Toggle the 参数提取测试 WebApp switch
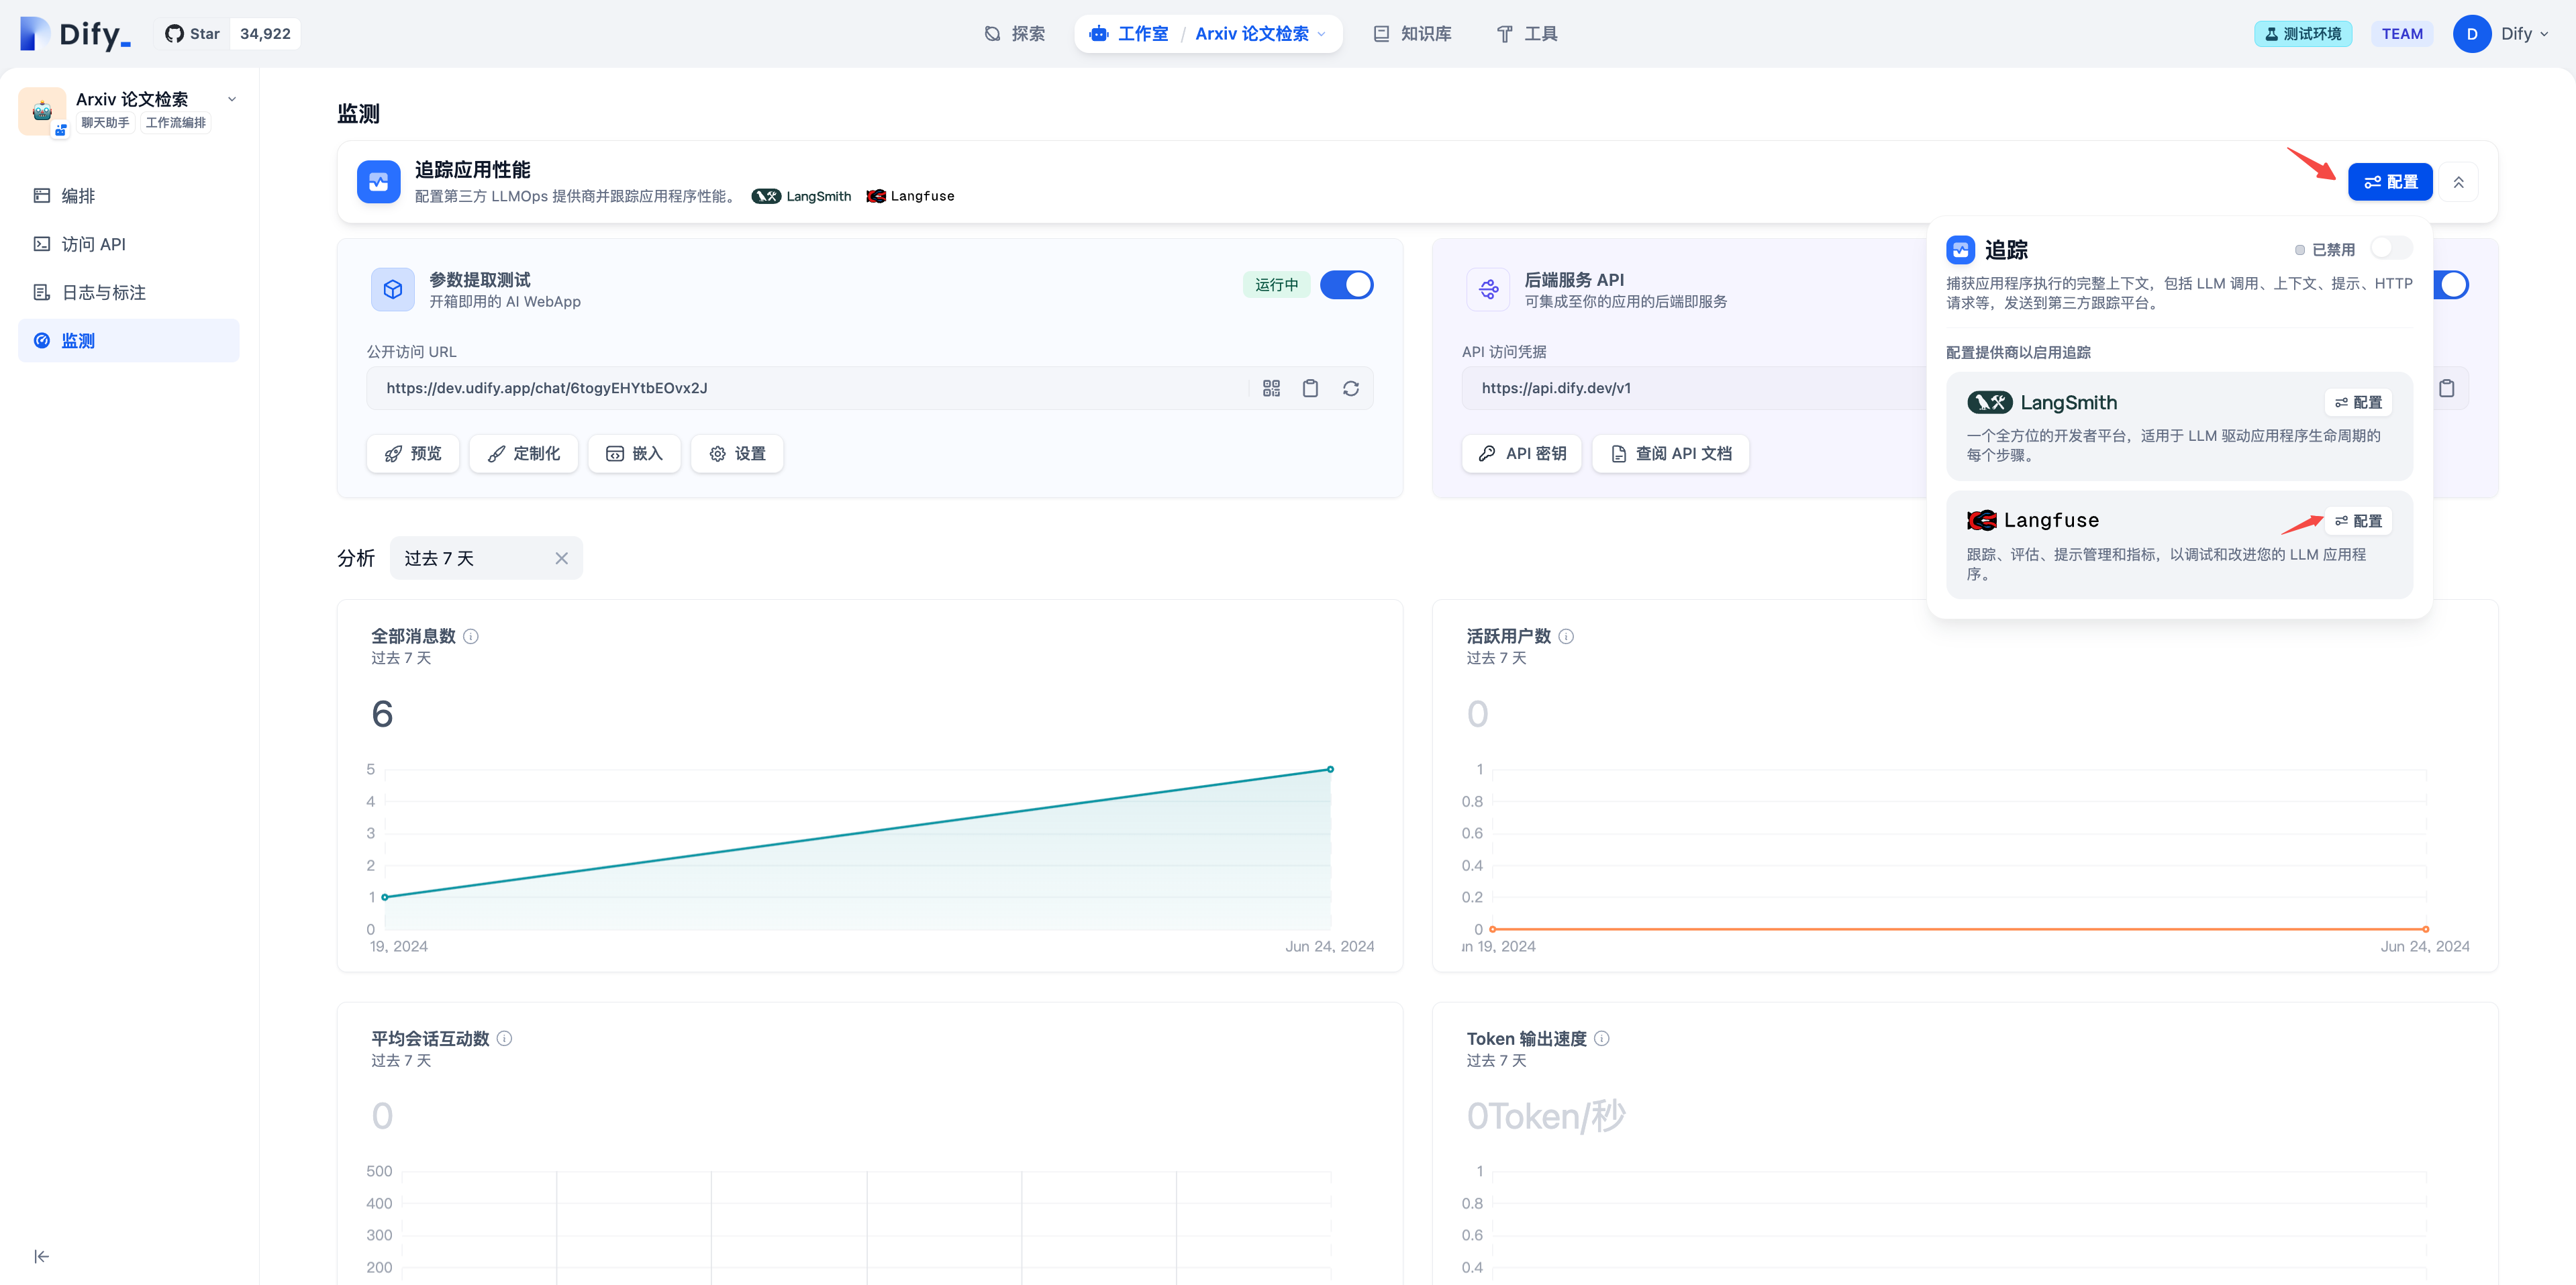This screenshot has width=2576, height=1285. click(x=1346, y=285)
